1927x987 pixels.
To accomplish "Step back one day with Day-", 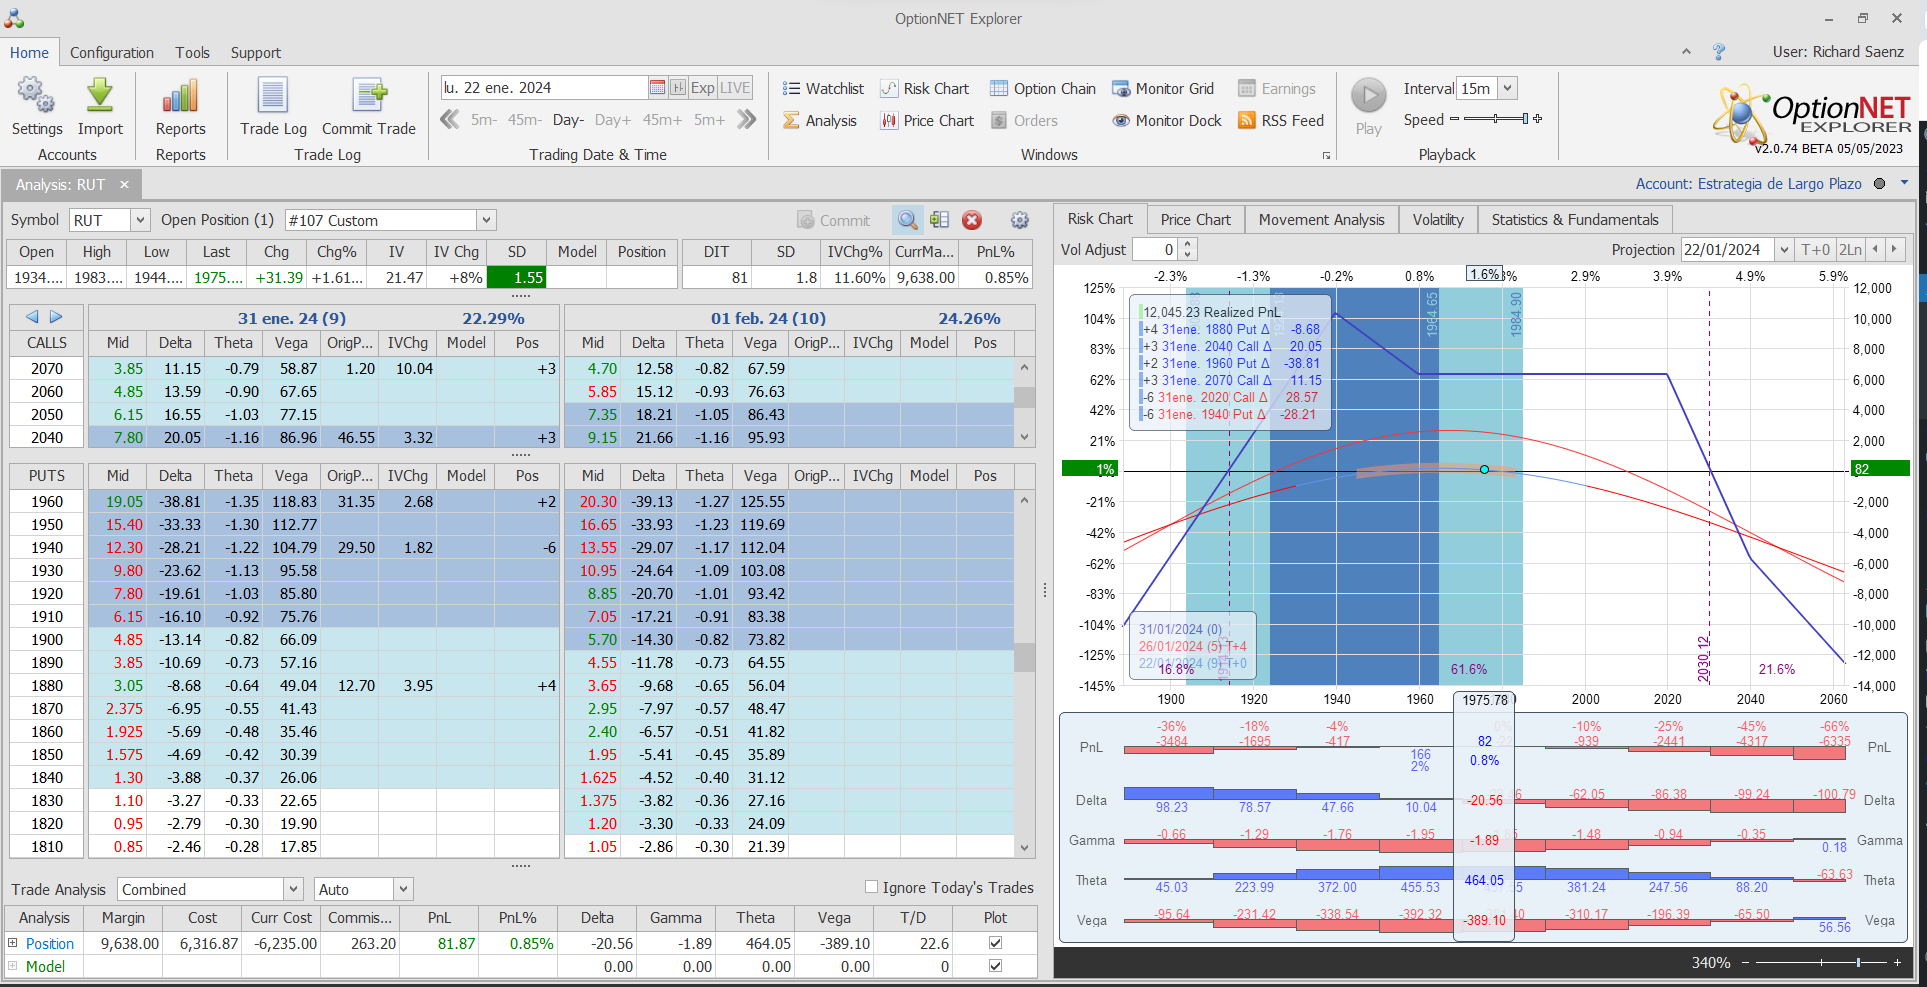I will click(x=568, y=120).
